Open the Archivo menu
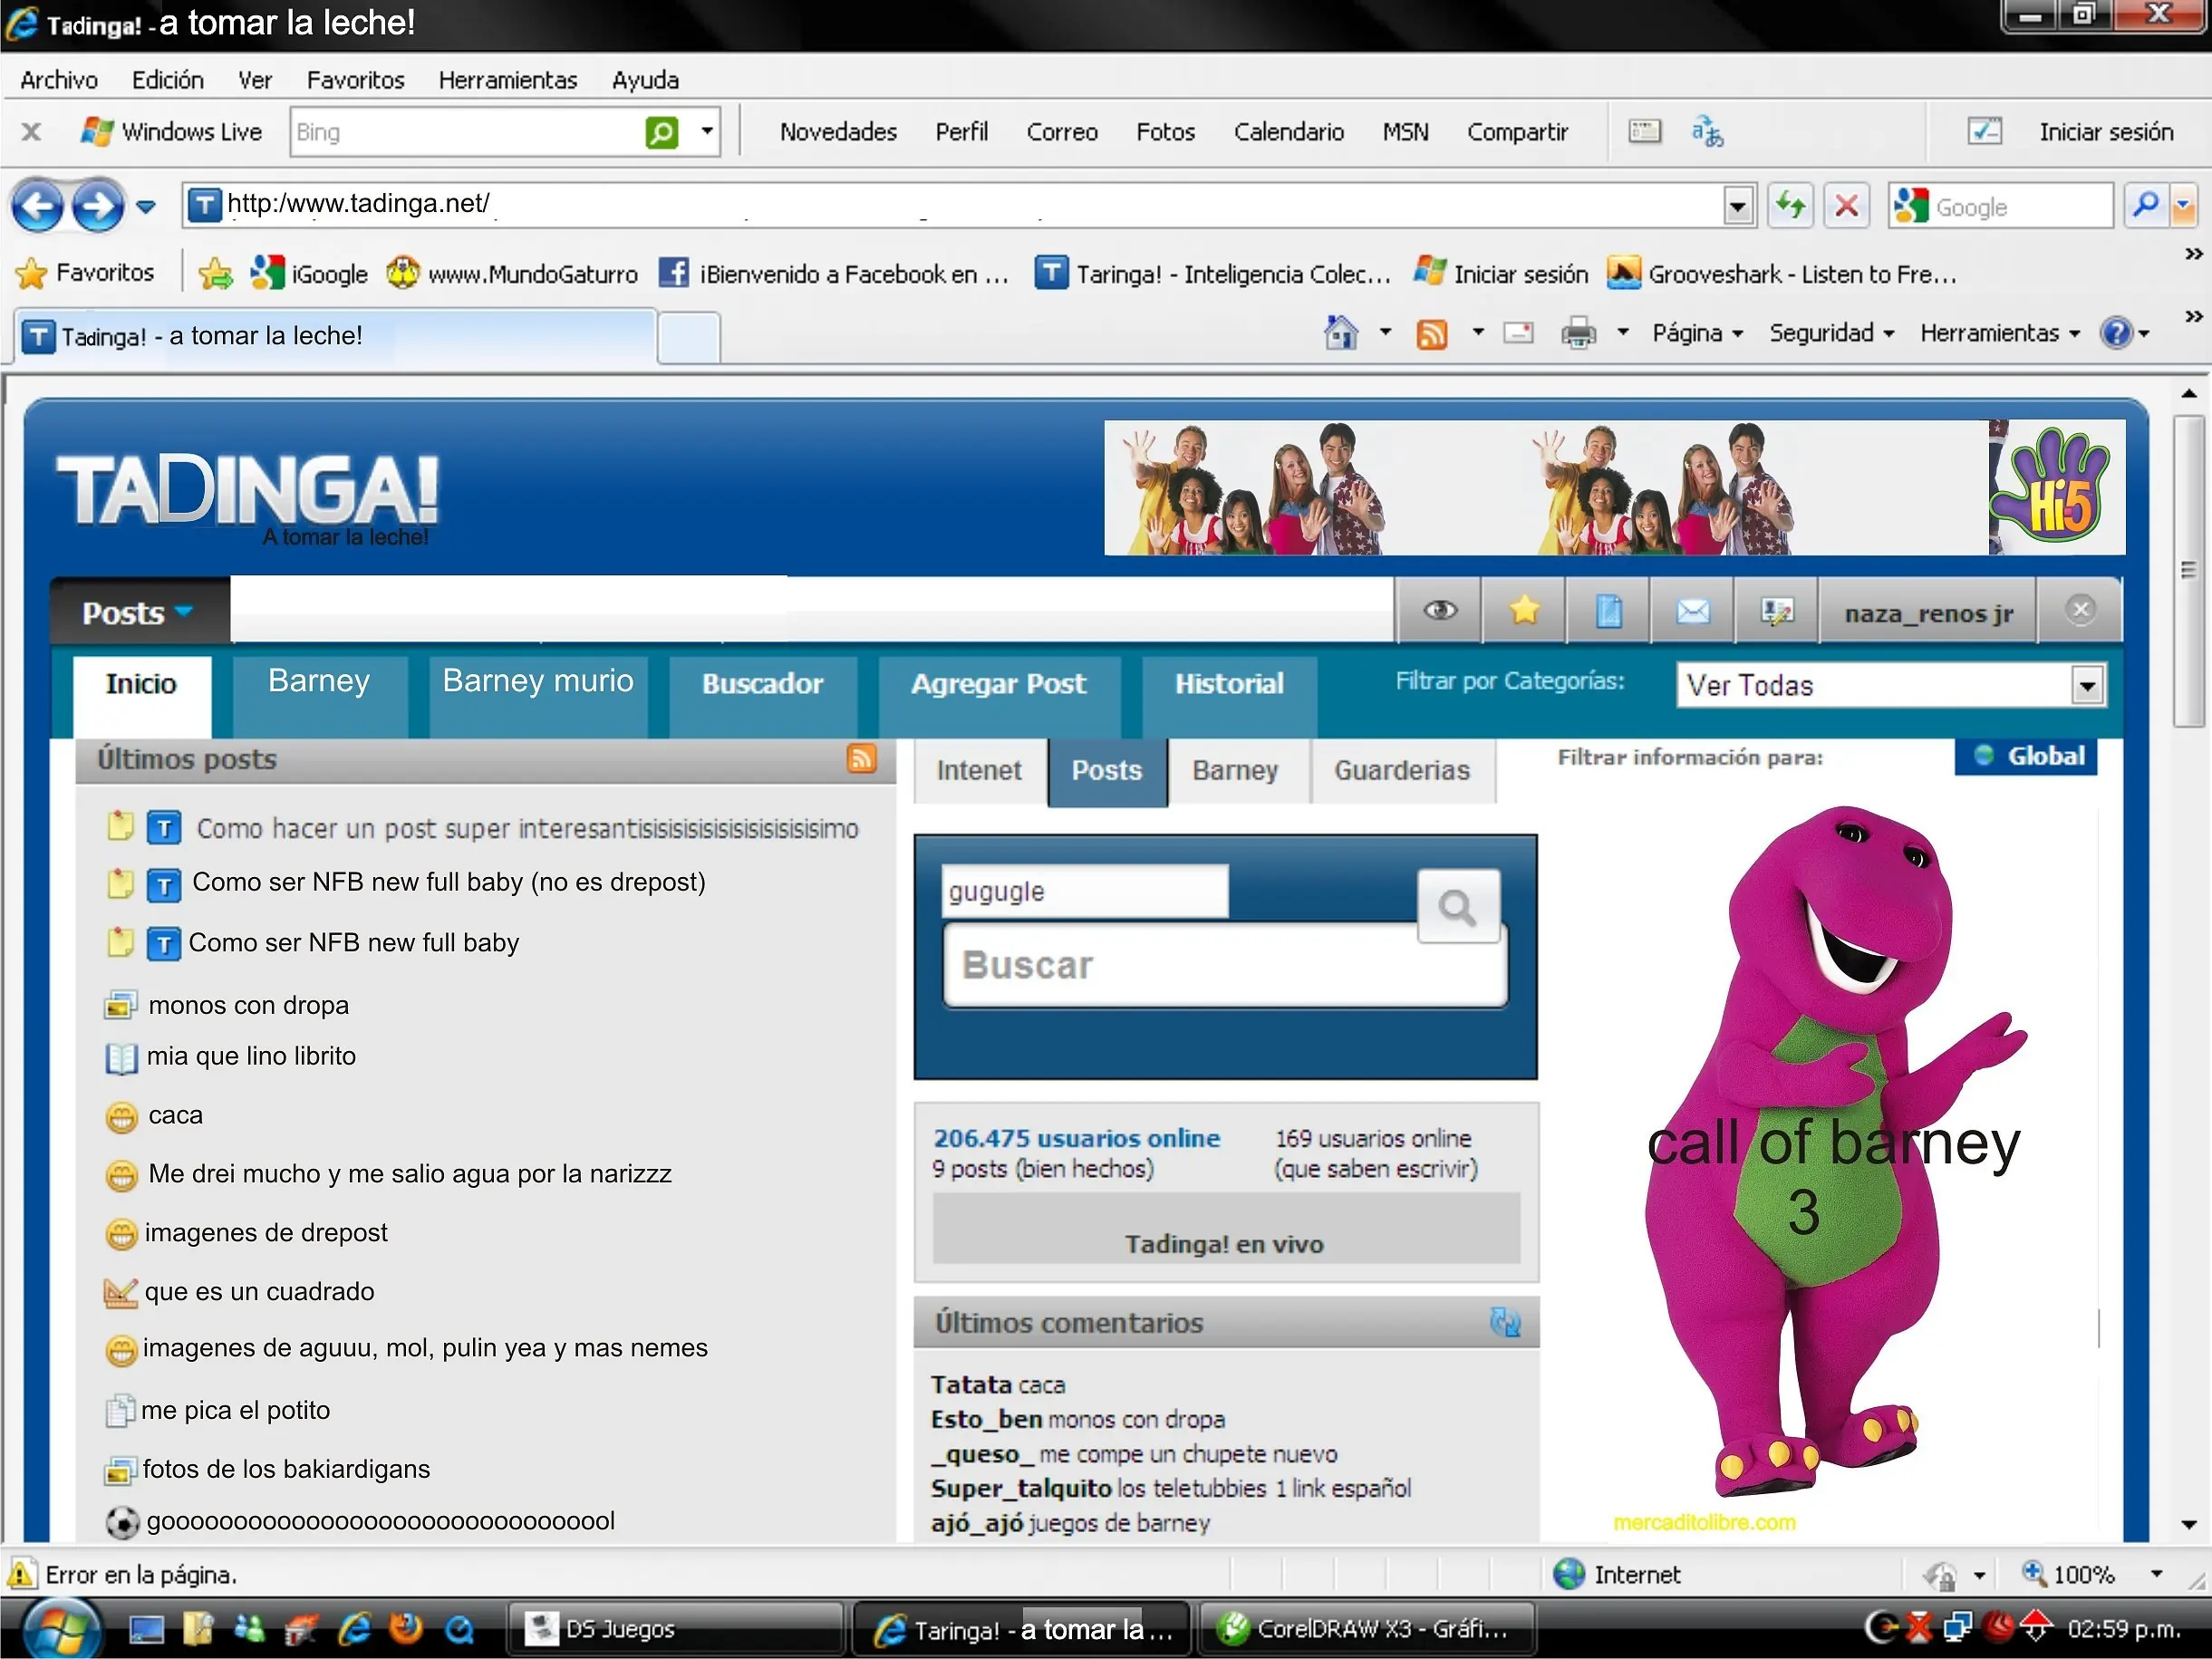This screenshot has width=2212, height=1659. pyautogui.click(x=59, y=80)
